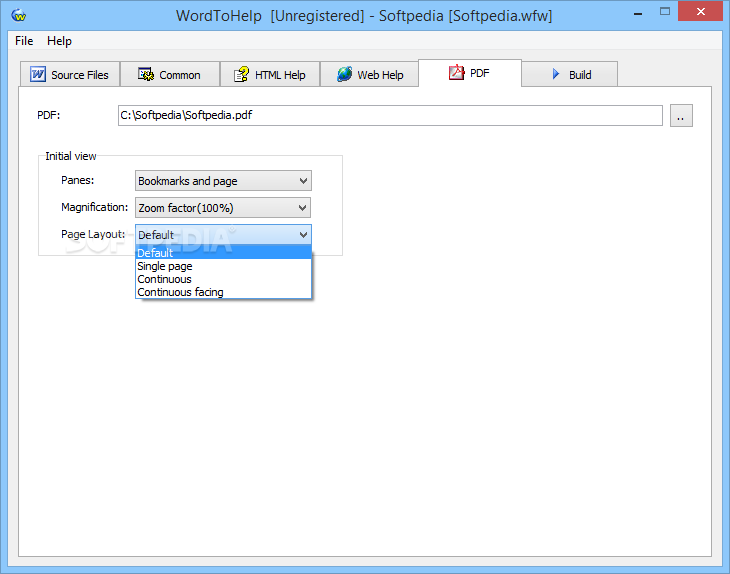
Task: Click the globe icon on Web Help tab
Action: 345,74
